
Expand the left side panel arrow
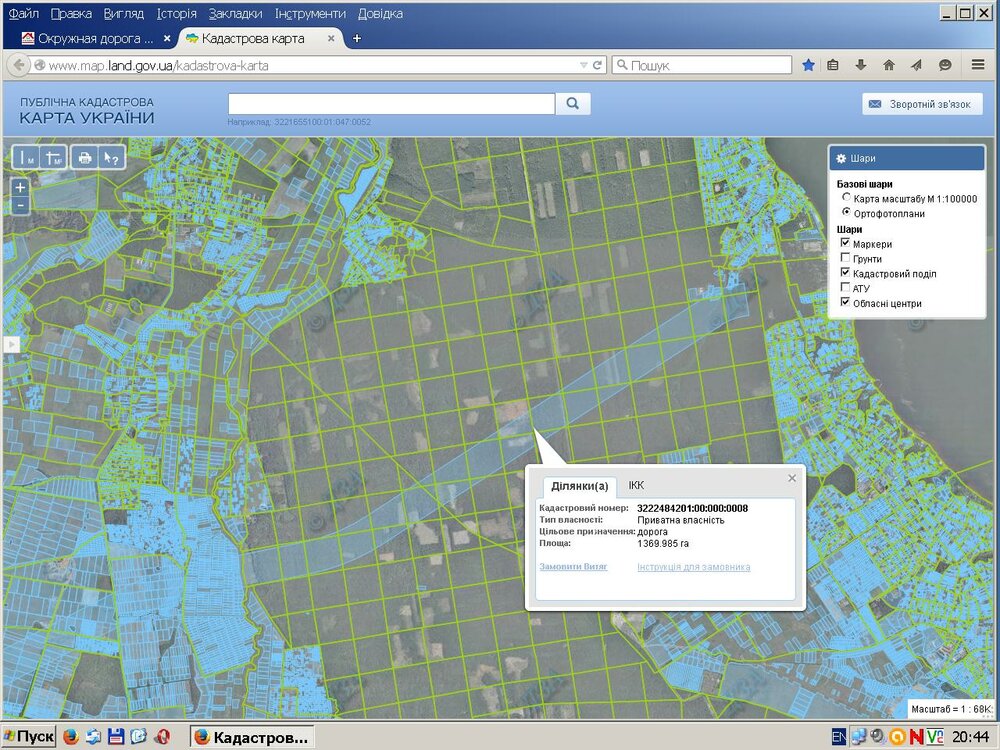(11, 344)
